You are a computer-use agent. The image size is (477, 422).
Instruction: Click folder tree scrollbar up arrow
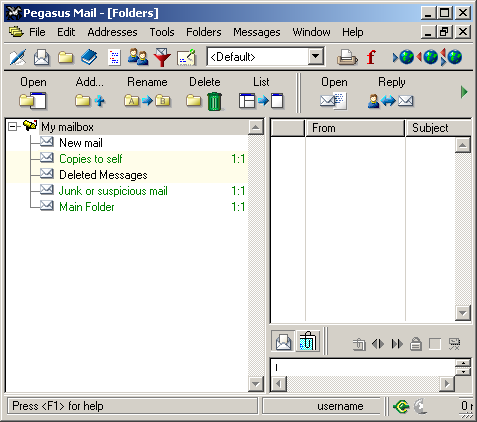coord(256,127)
